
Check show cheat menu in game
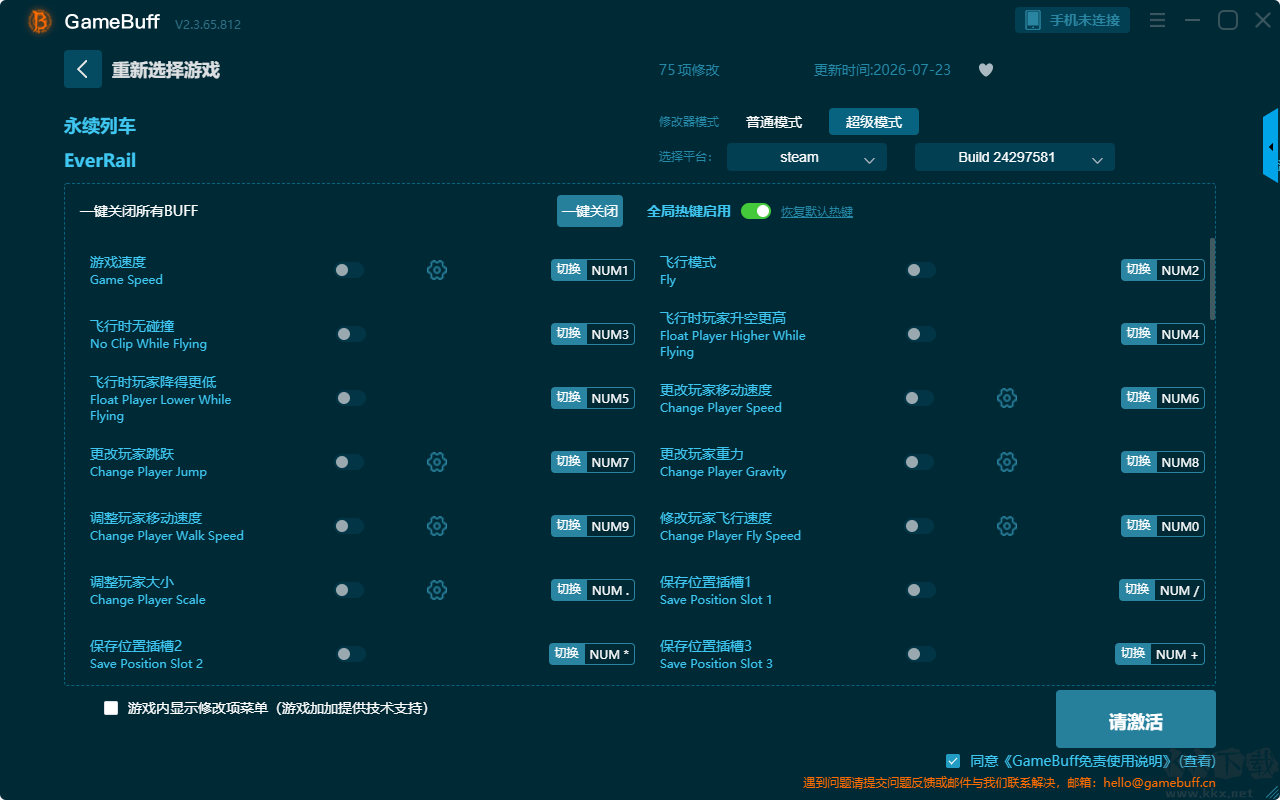[x=111, y=708]
